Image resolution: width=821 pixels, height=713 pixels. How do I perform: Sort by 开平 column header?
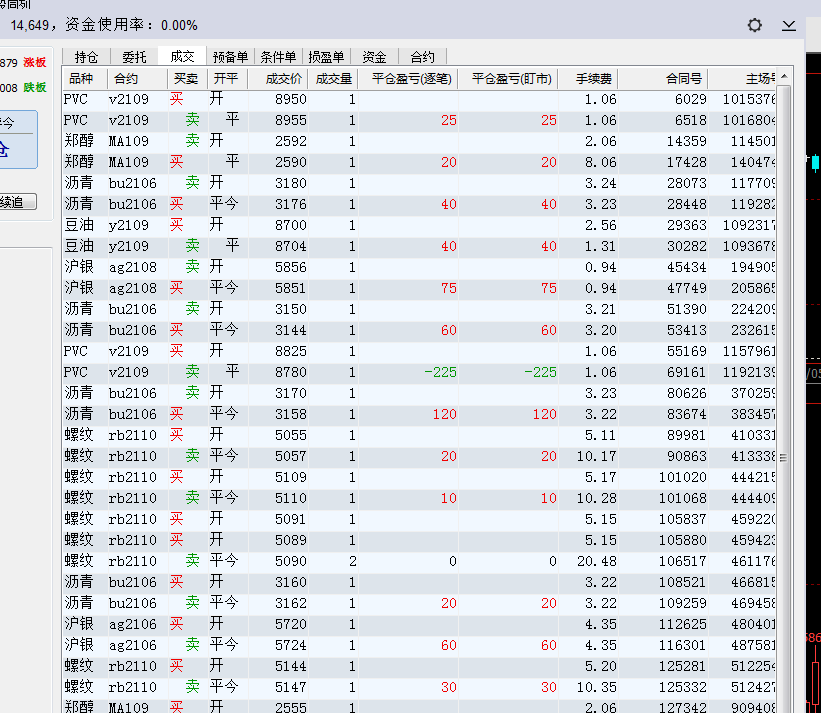click(228, 79)
